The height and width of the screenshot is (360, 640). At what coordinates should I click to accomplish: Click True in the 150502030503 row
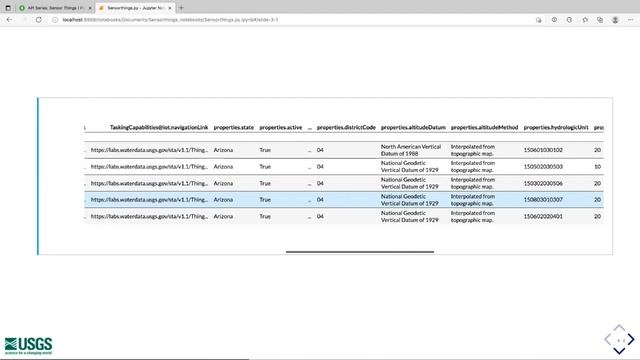265,167
